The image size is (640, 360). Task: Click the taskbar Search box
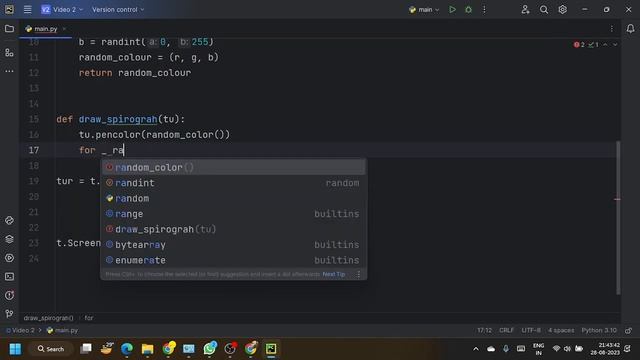point(51,349)
